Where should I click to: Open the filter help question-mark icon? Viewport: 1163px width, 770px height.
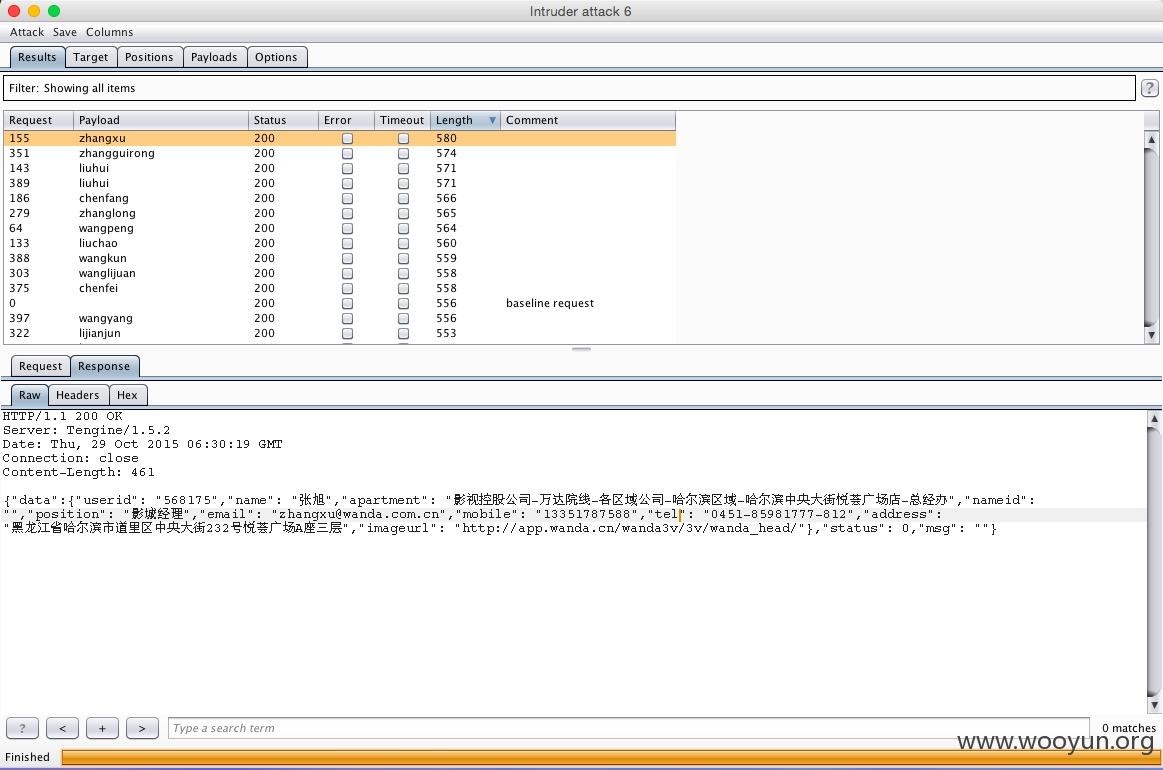tap(1149, 88)
